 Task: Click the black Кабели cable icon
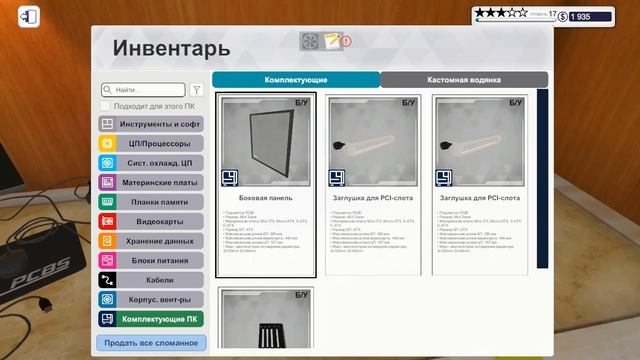click(x=107, y=280)
